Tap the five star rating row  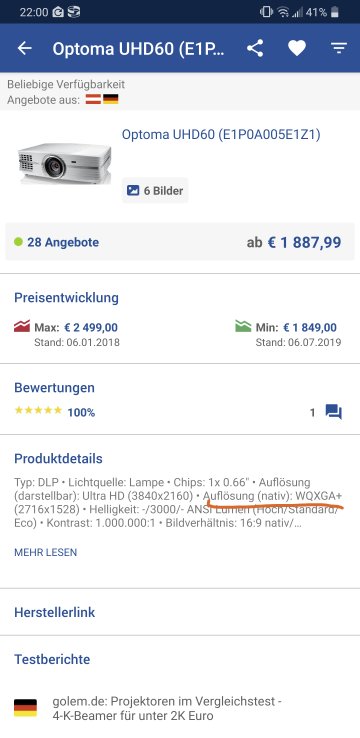tap(55, 412)
